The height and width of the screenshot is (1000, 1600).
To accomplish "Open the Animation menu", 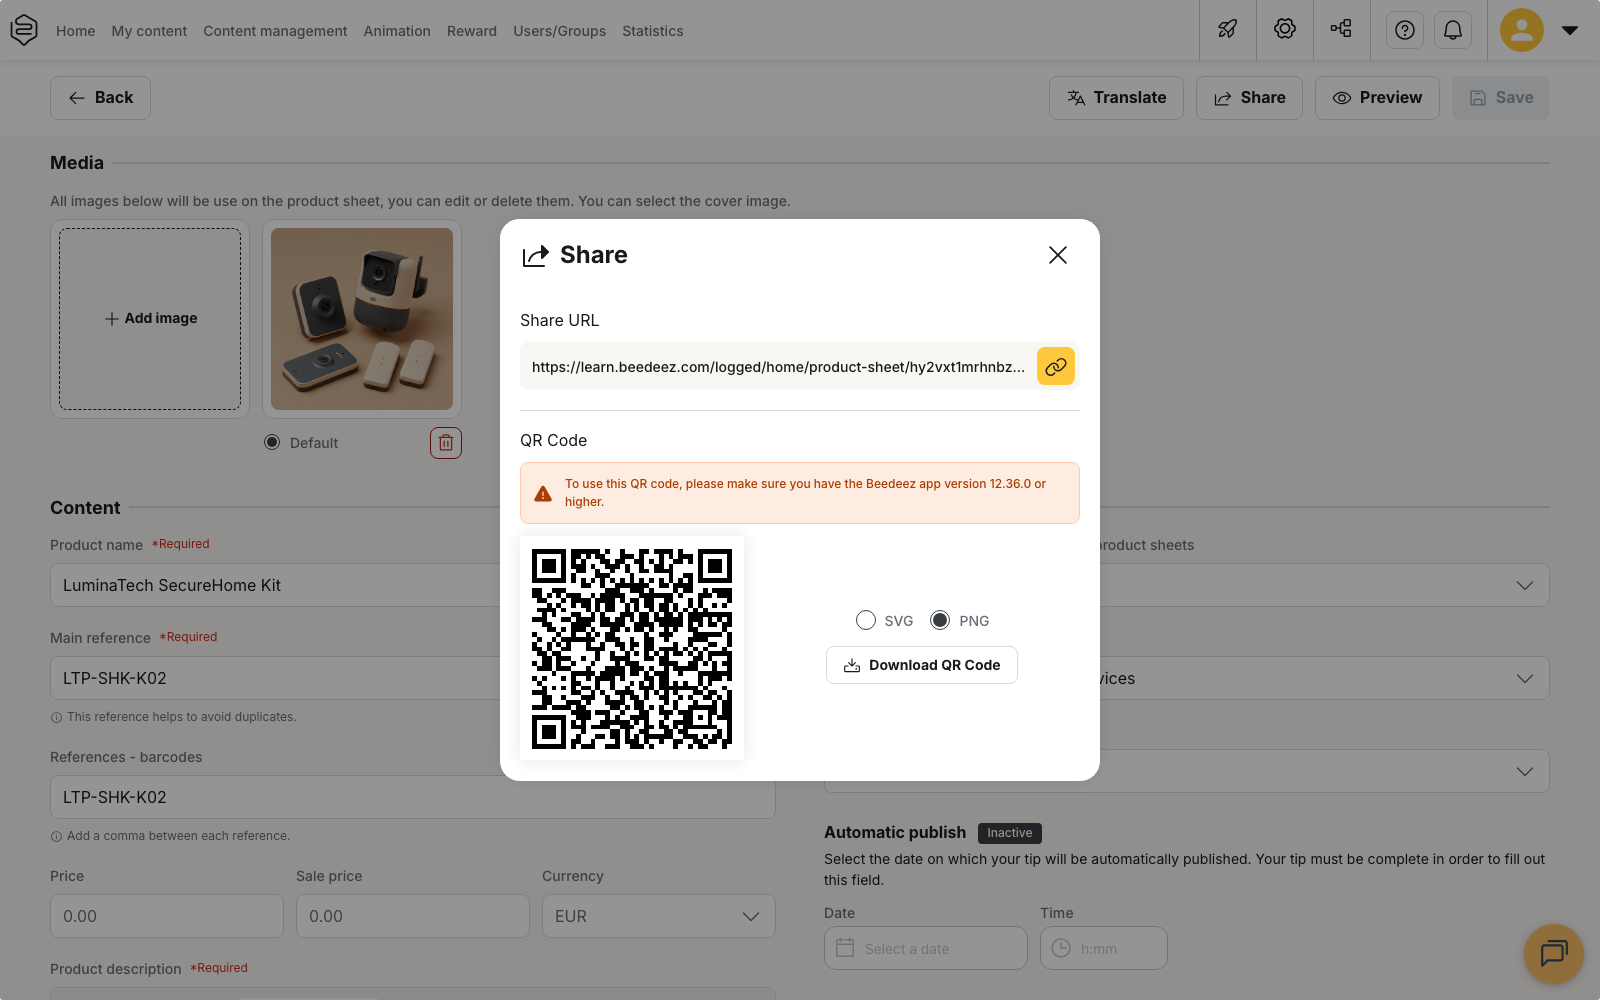I will pyautogui.click(x=397, y=31).
